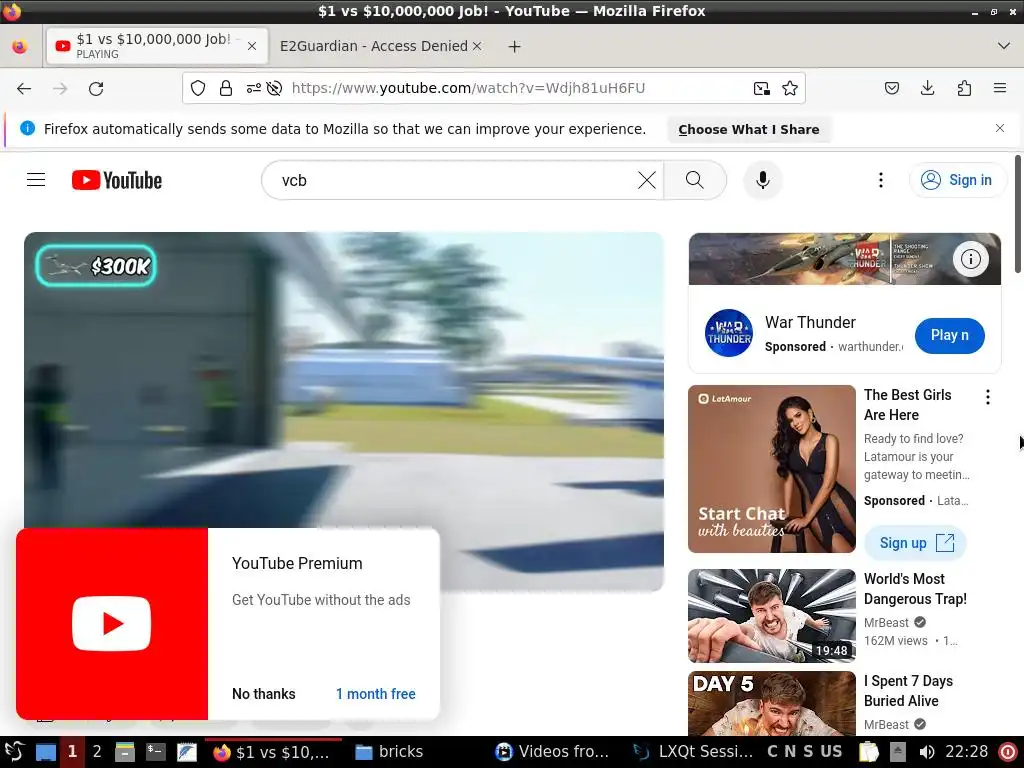Switch to workspace 1 in taskbar
The width and height of the screenshot is (1024, 768).
pos(72,752)
